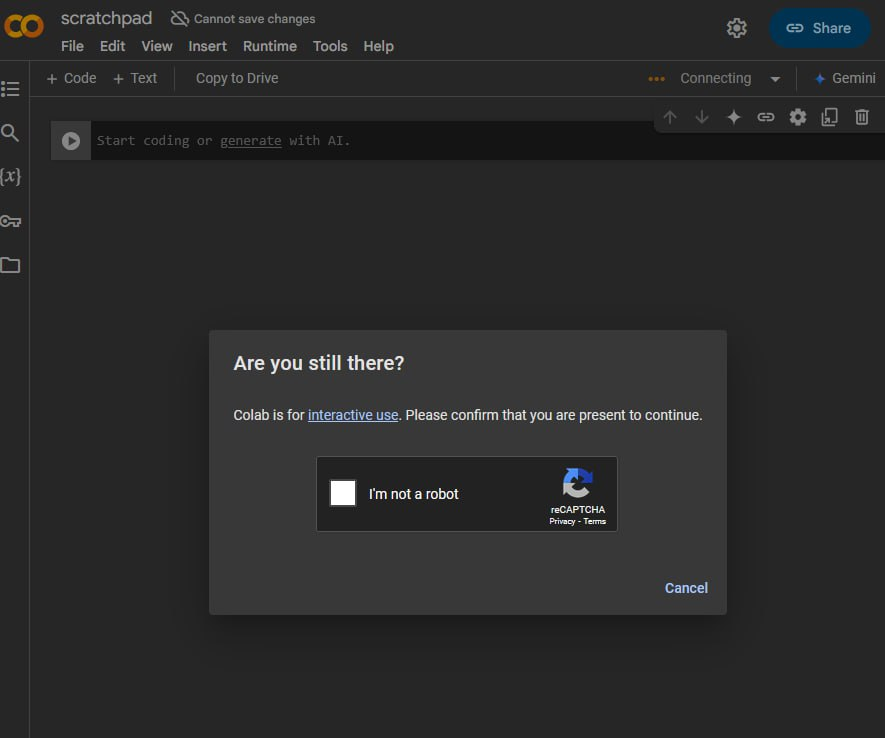Click the Connecting status text

715,78
